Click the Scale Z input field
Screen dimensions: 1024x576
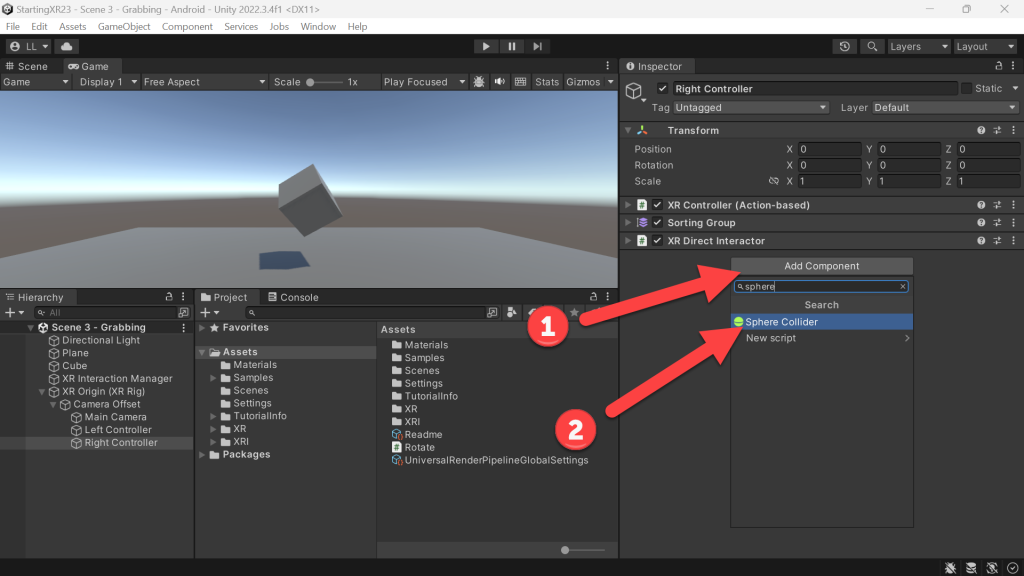coord(988,181)
